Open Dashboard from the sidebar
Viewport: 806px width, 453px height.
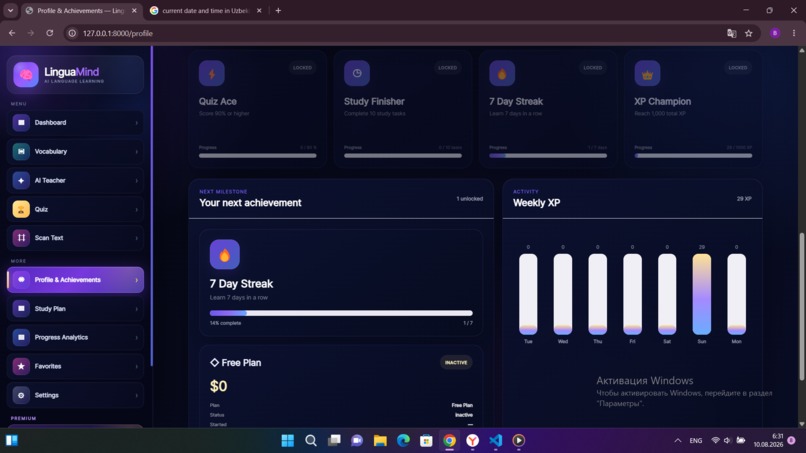click(x=75, y=122)
